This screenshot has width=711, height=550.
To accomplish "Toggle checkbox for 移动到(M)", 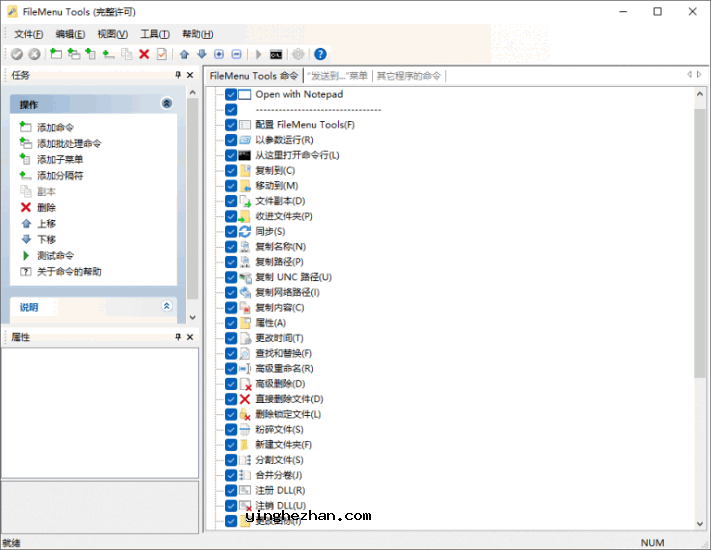I will point(231,186).
